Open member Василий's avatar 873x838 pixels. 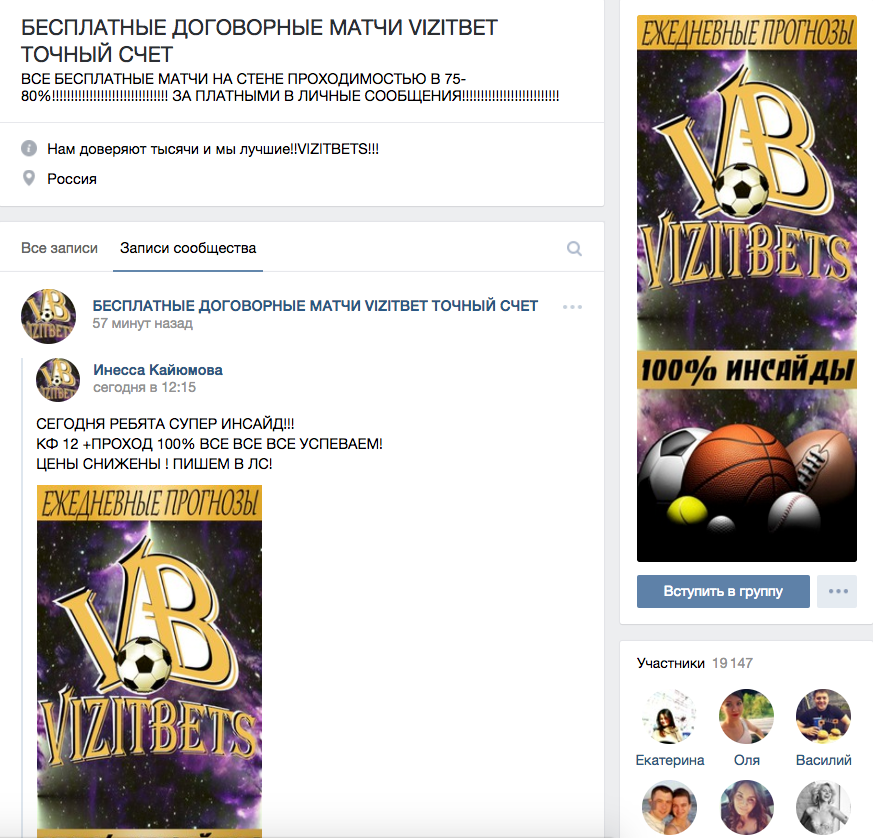pyautogui.click(x=823, y=717)
